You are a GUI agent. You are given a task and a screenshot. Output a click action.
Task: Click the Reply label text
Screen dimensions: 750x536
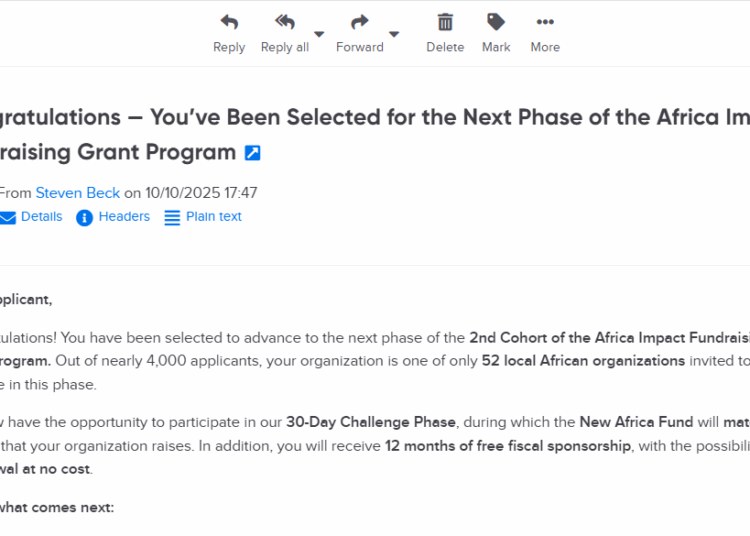229,47
